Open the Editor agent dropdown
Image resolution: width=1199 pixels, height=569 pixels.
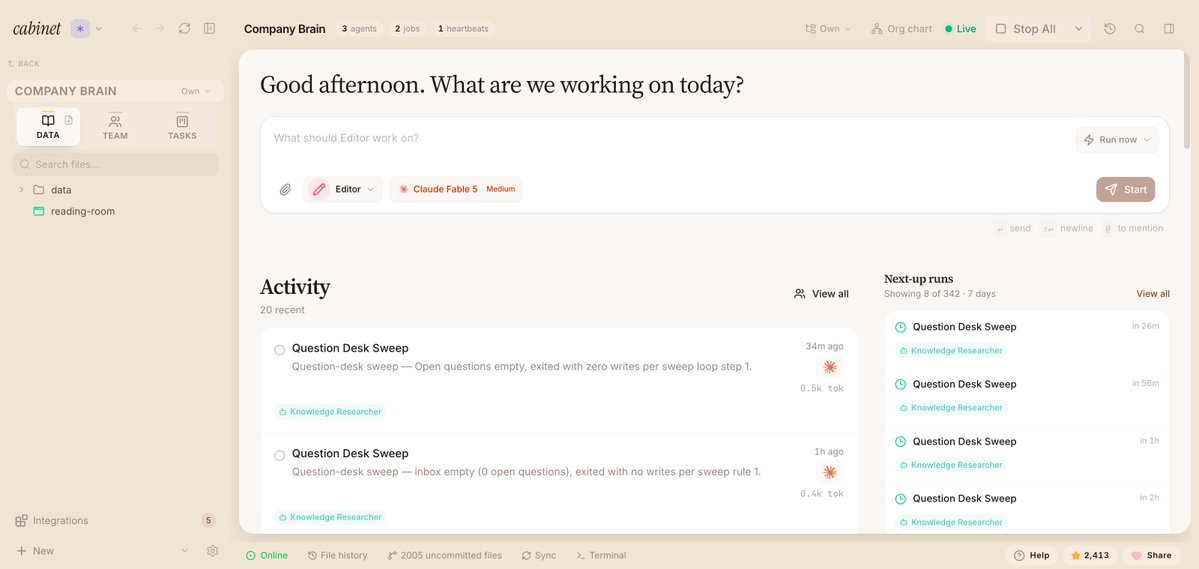coord(343,189)
